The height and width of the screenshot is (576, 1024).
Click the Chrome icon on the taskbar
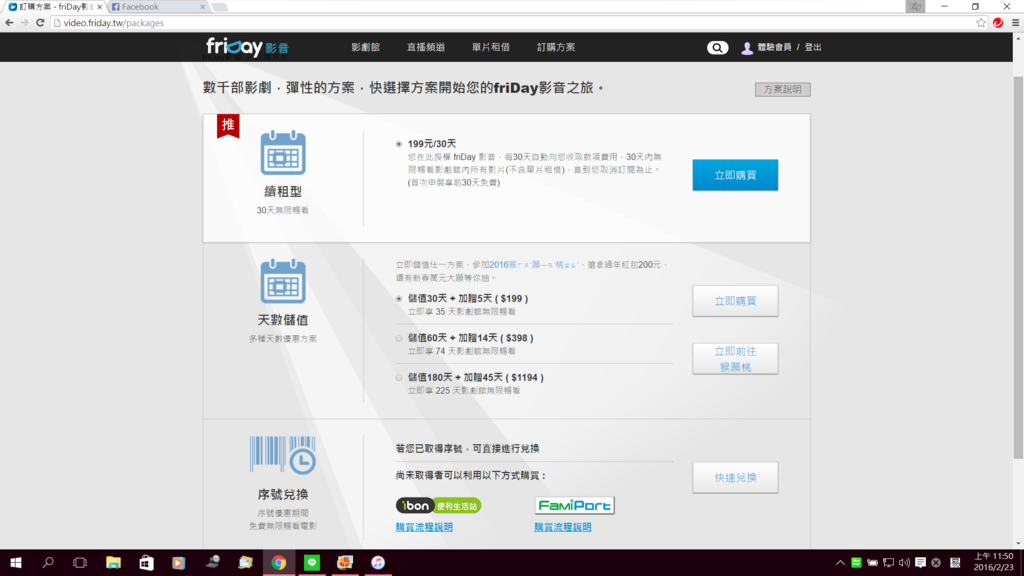click(x=279, y=562)
